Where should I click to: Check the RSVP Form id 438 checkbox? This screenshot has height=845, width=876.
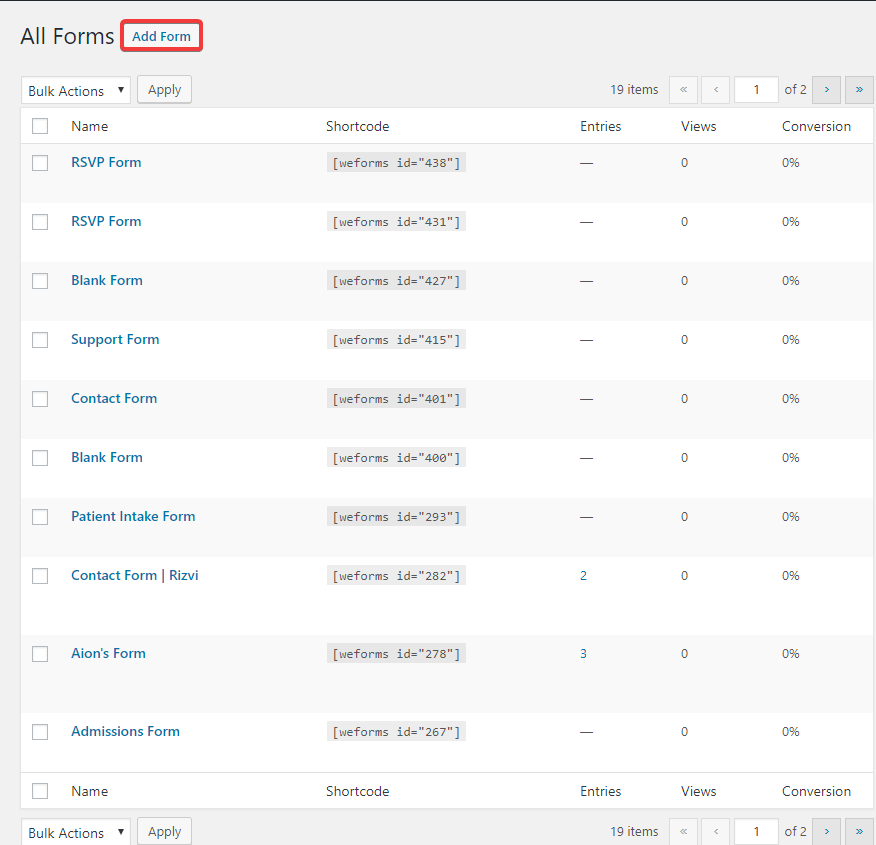pyautogui.click(x=40, y=163)
